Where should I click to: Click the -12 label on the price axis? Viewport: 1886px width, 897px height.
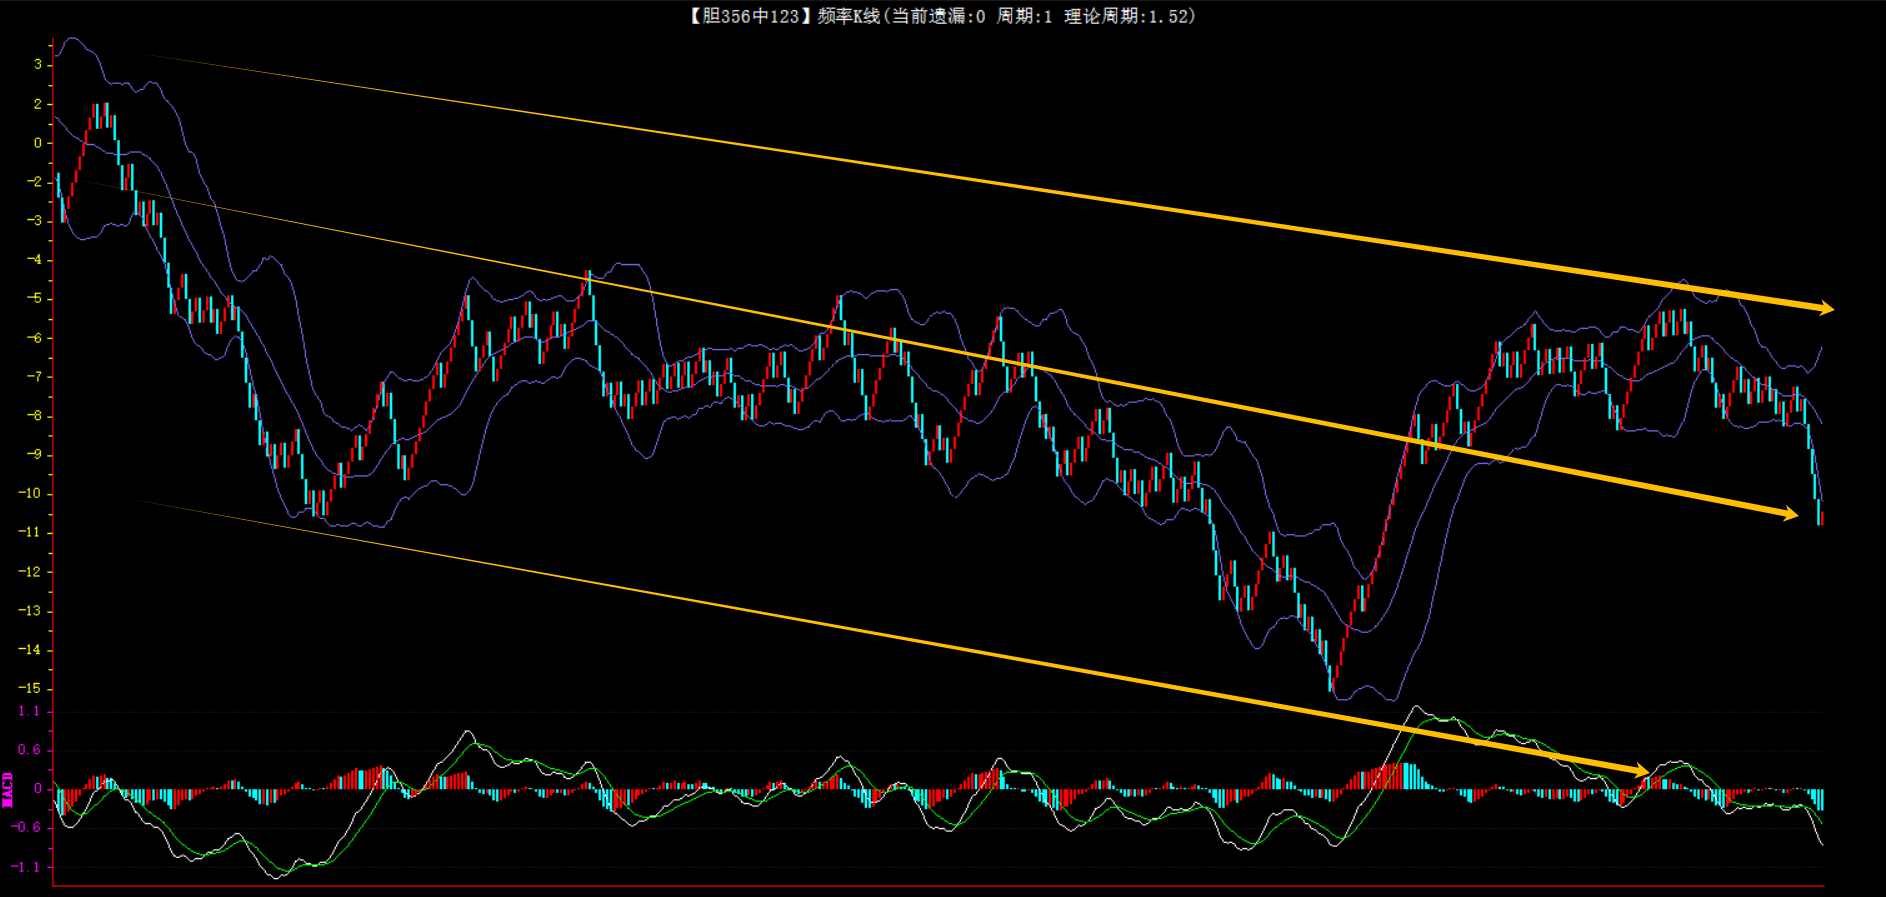30,572
